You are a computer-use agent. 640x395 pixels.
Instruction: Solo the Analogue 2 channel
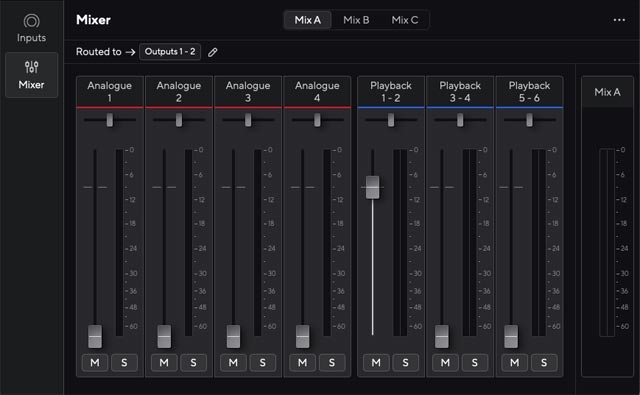tap(193, 362)
